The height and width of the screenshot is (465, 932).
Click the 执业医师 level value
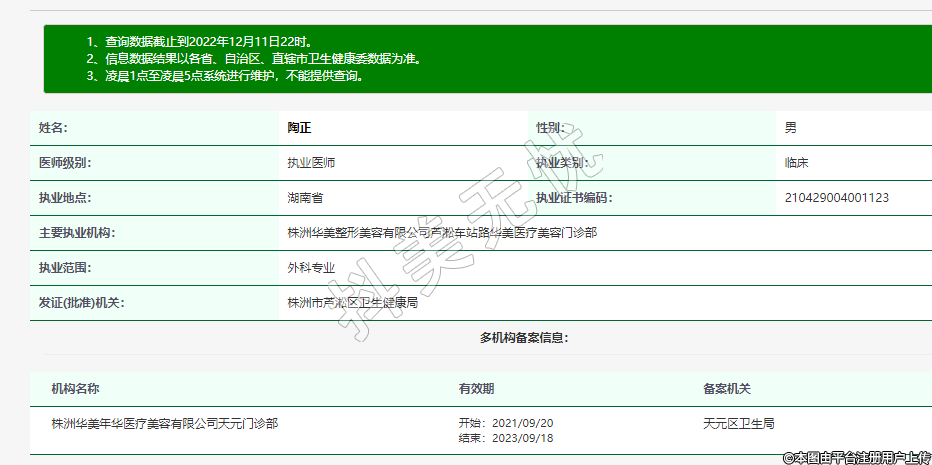coord(311,163)
